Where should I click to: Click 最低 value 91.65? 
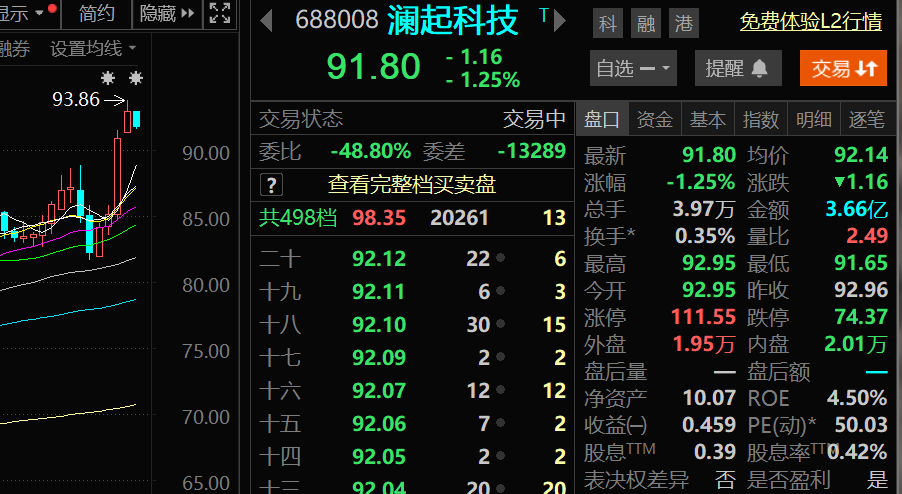click(861, 263)
